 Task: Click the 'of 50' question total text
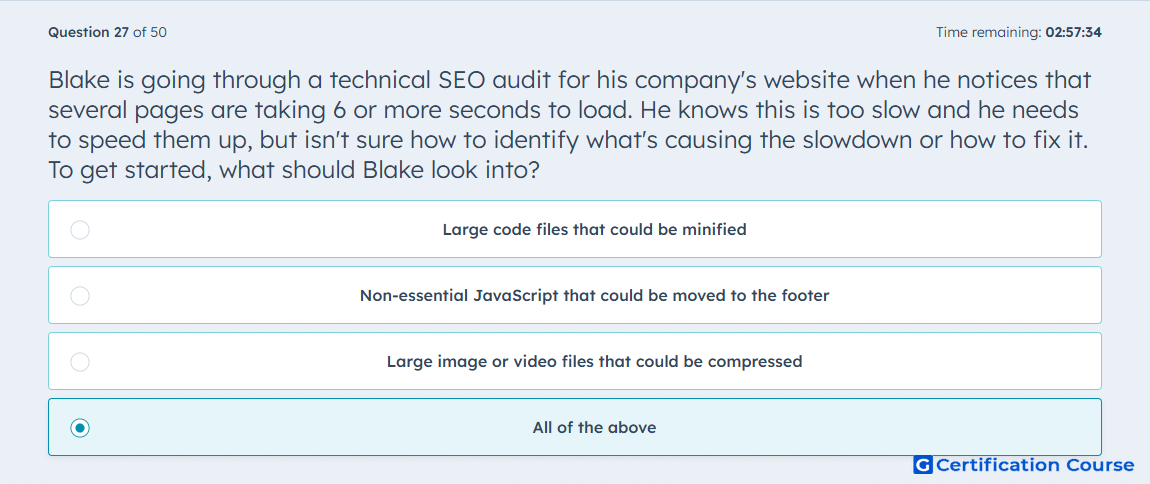(150, 33)
